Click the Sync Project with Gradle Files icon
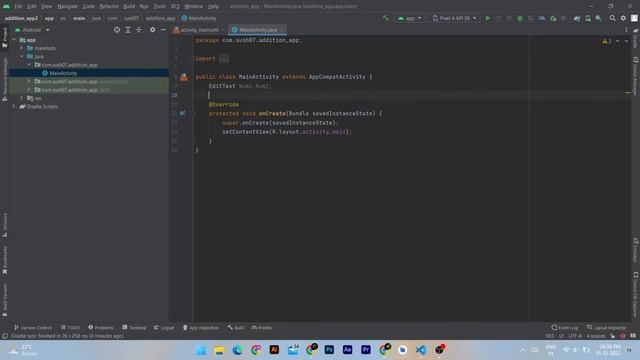The height and width of the screenshot is (360, 640). pos(577,18)
